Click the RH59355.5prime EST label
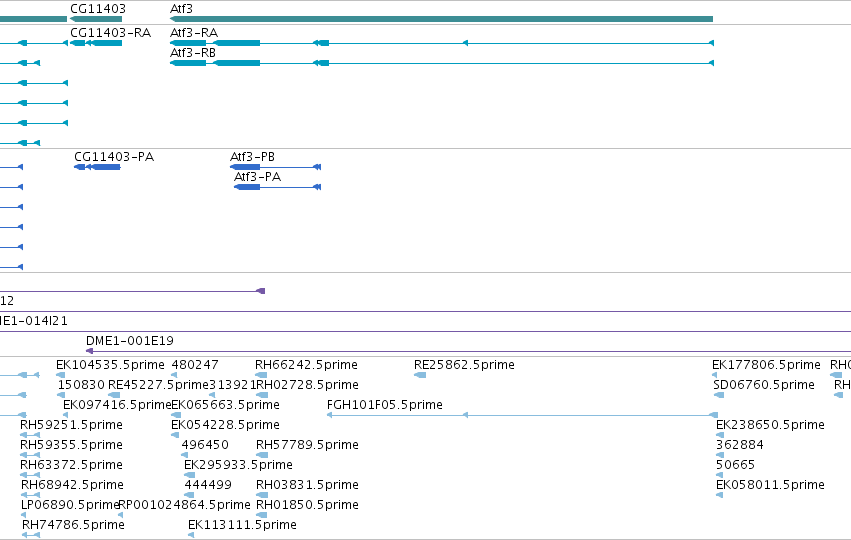Image resolution: width=851 pixels, height=540 pixels. coord(72,445)
